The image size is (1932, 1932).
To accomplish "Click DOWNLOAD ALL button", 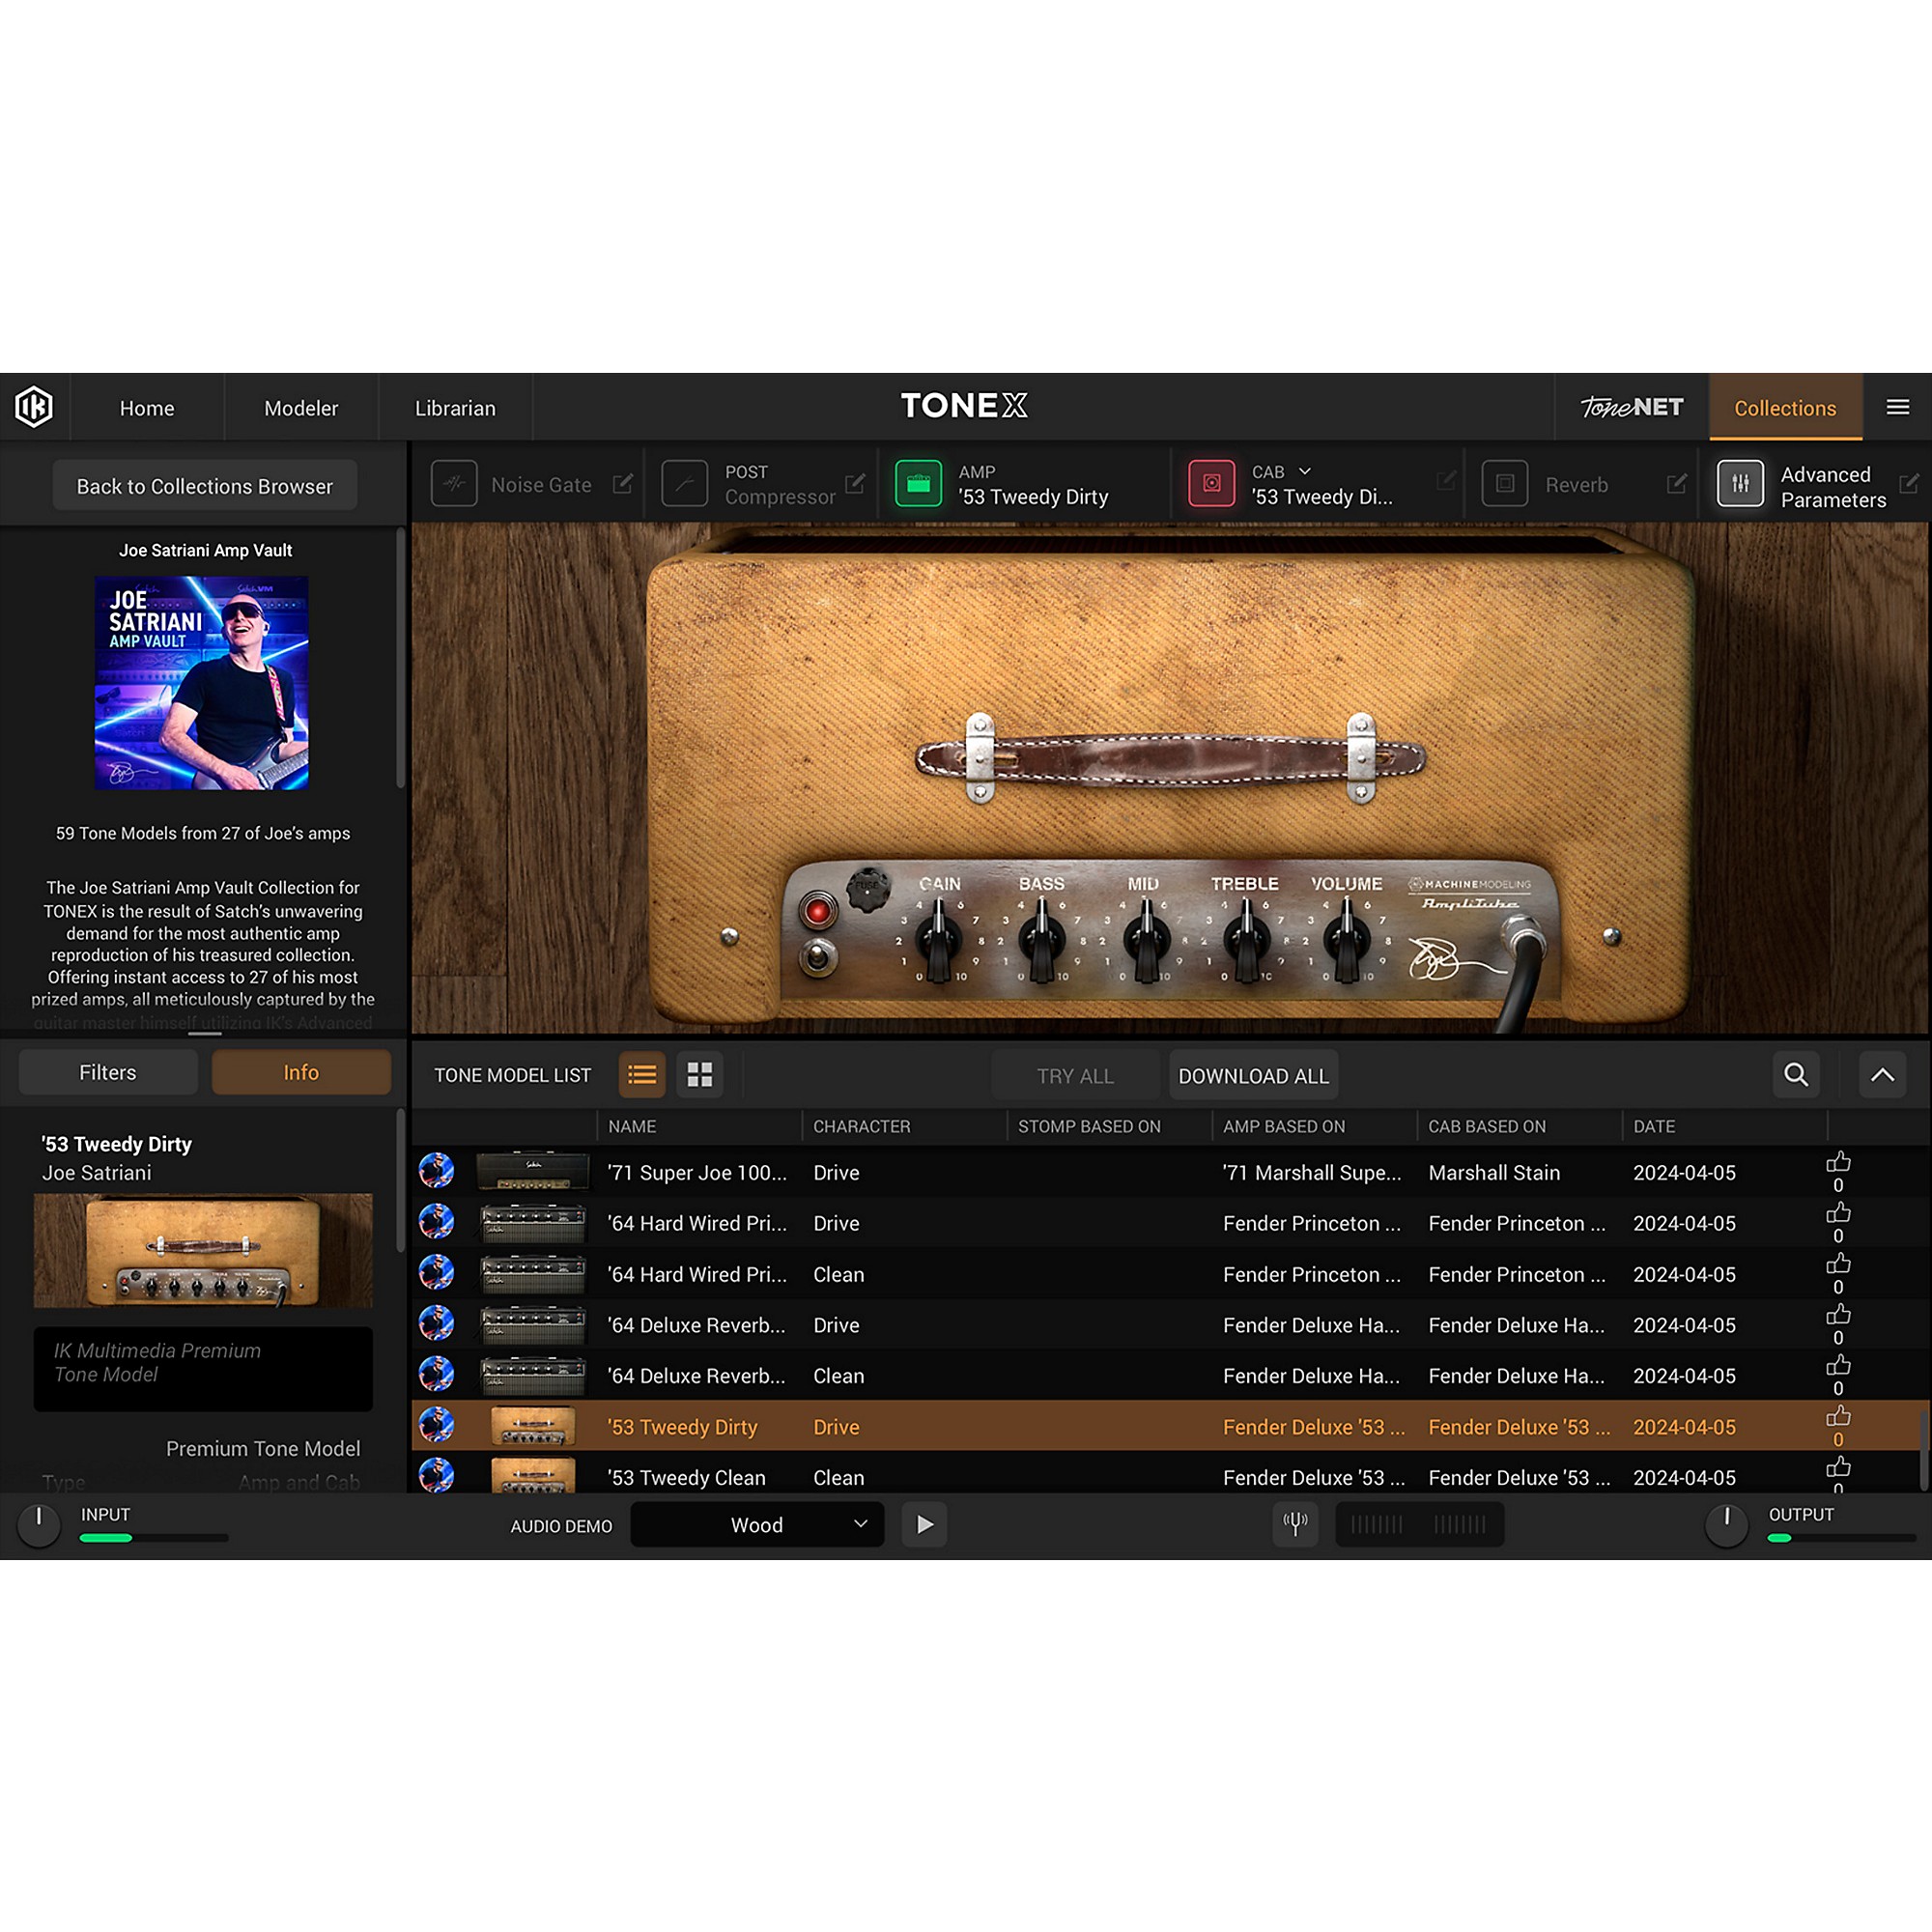I will click(1253, 1076).
